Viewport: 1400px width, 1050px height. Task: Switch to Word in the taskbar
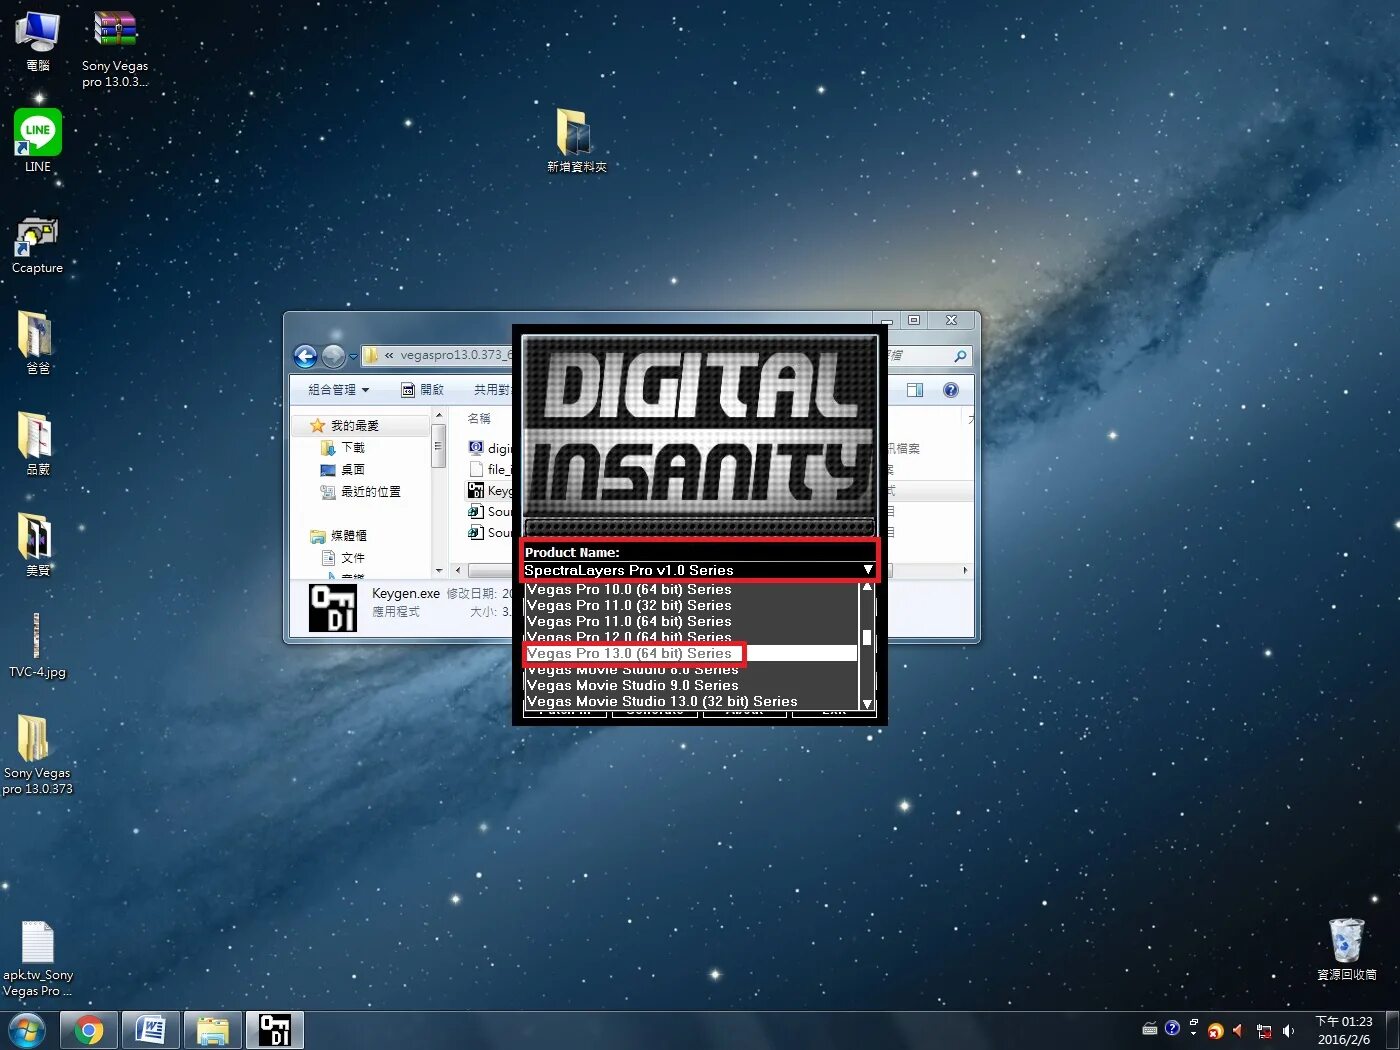point(151,1030)
